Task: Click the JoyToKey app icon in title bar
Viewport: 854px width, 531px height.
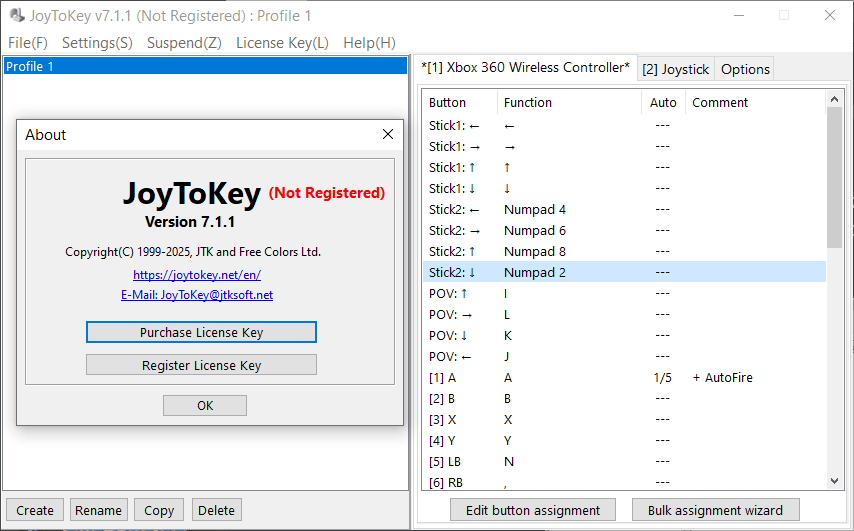Action: tap(17, 15)
